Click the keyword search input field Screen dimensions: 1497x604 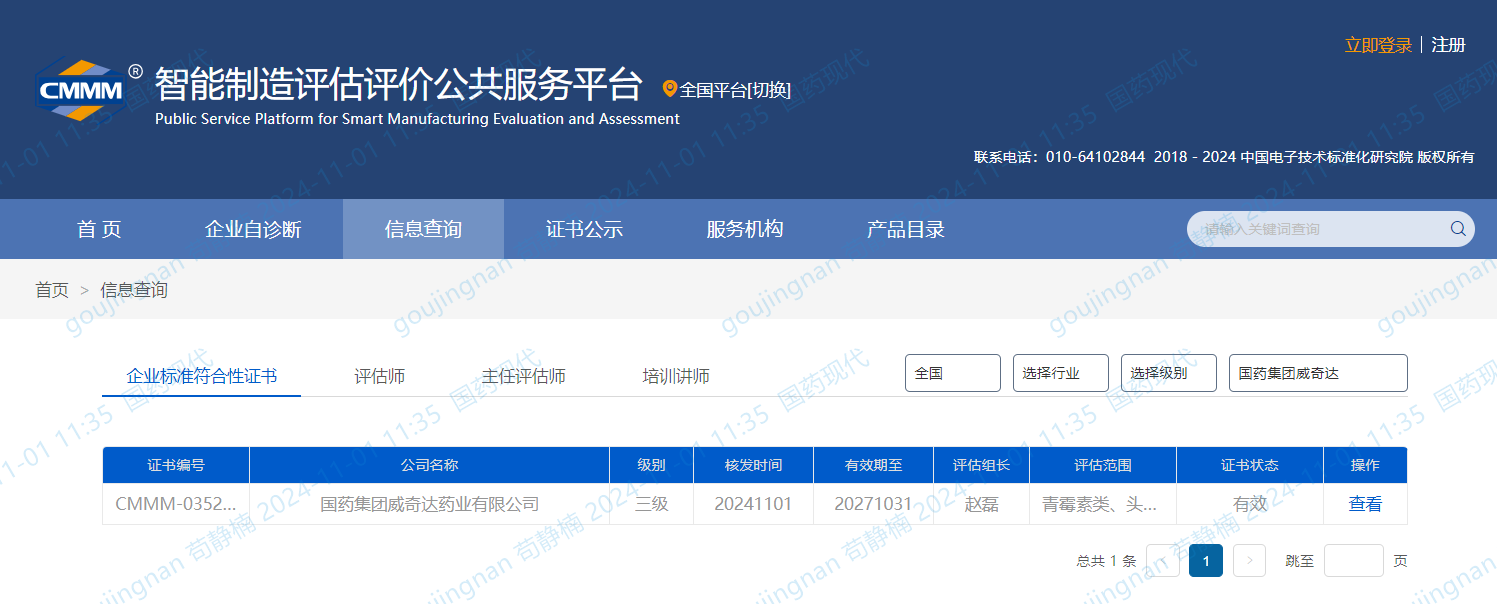(x=1315, y=229)
